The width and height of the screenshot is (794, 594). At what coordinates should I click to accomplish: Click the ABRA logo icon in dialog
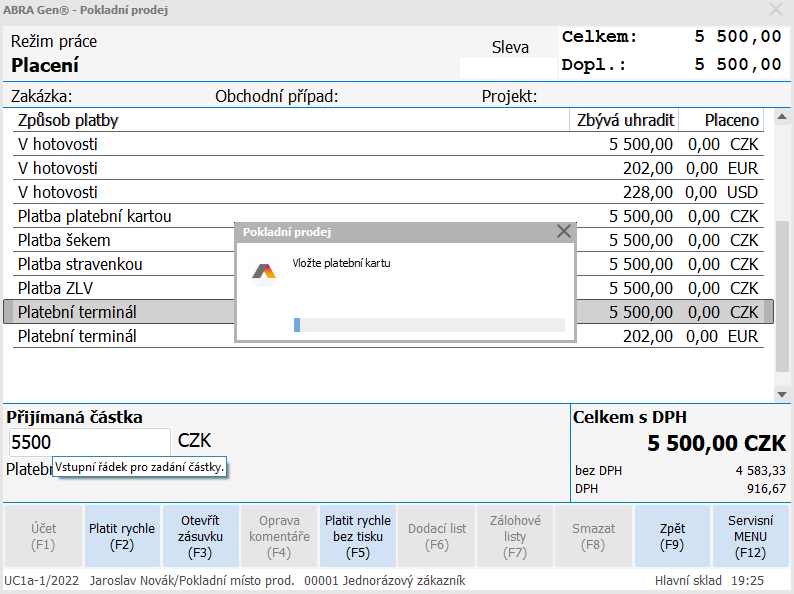click(x=264, y=272)
